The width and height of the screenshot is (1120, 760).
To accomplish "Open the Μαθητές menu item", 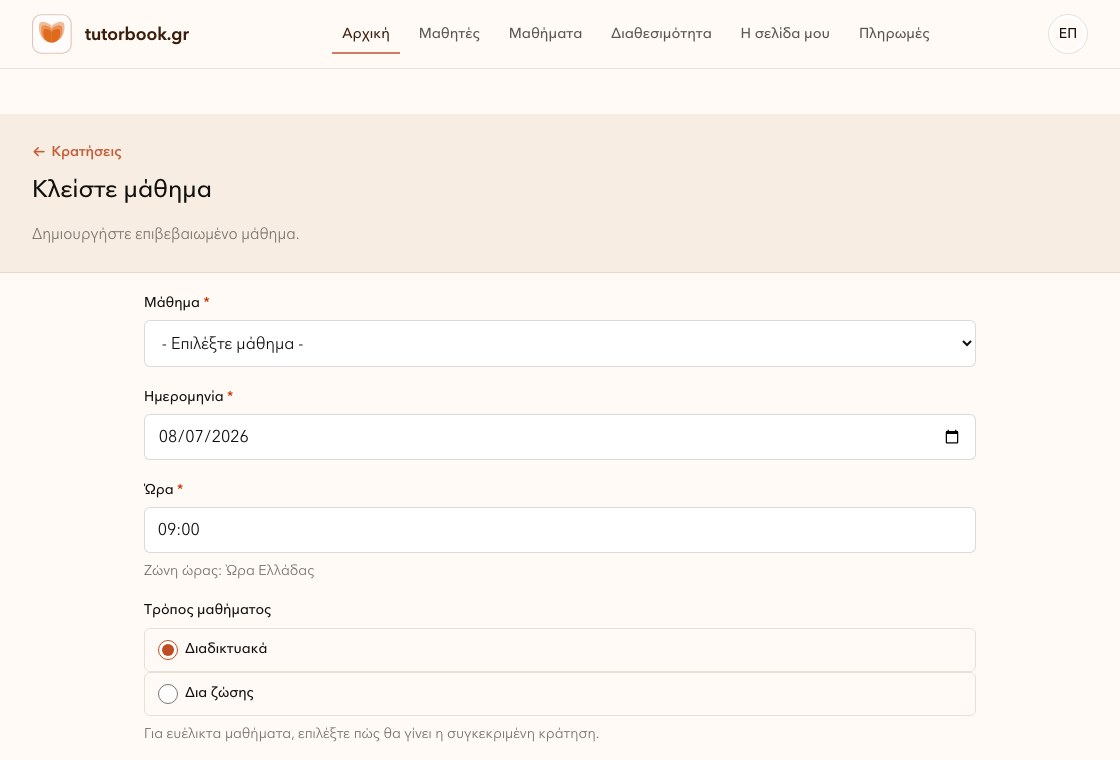I will (449, 34).
